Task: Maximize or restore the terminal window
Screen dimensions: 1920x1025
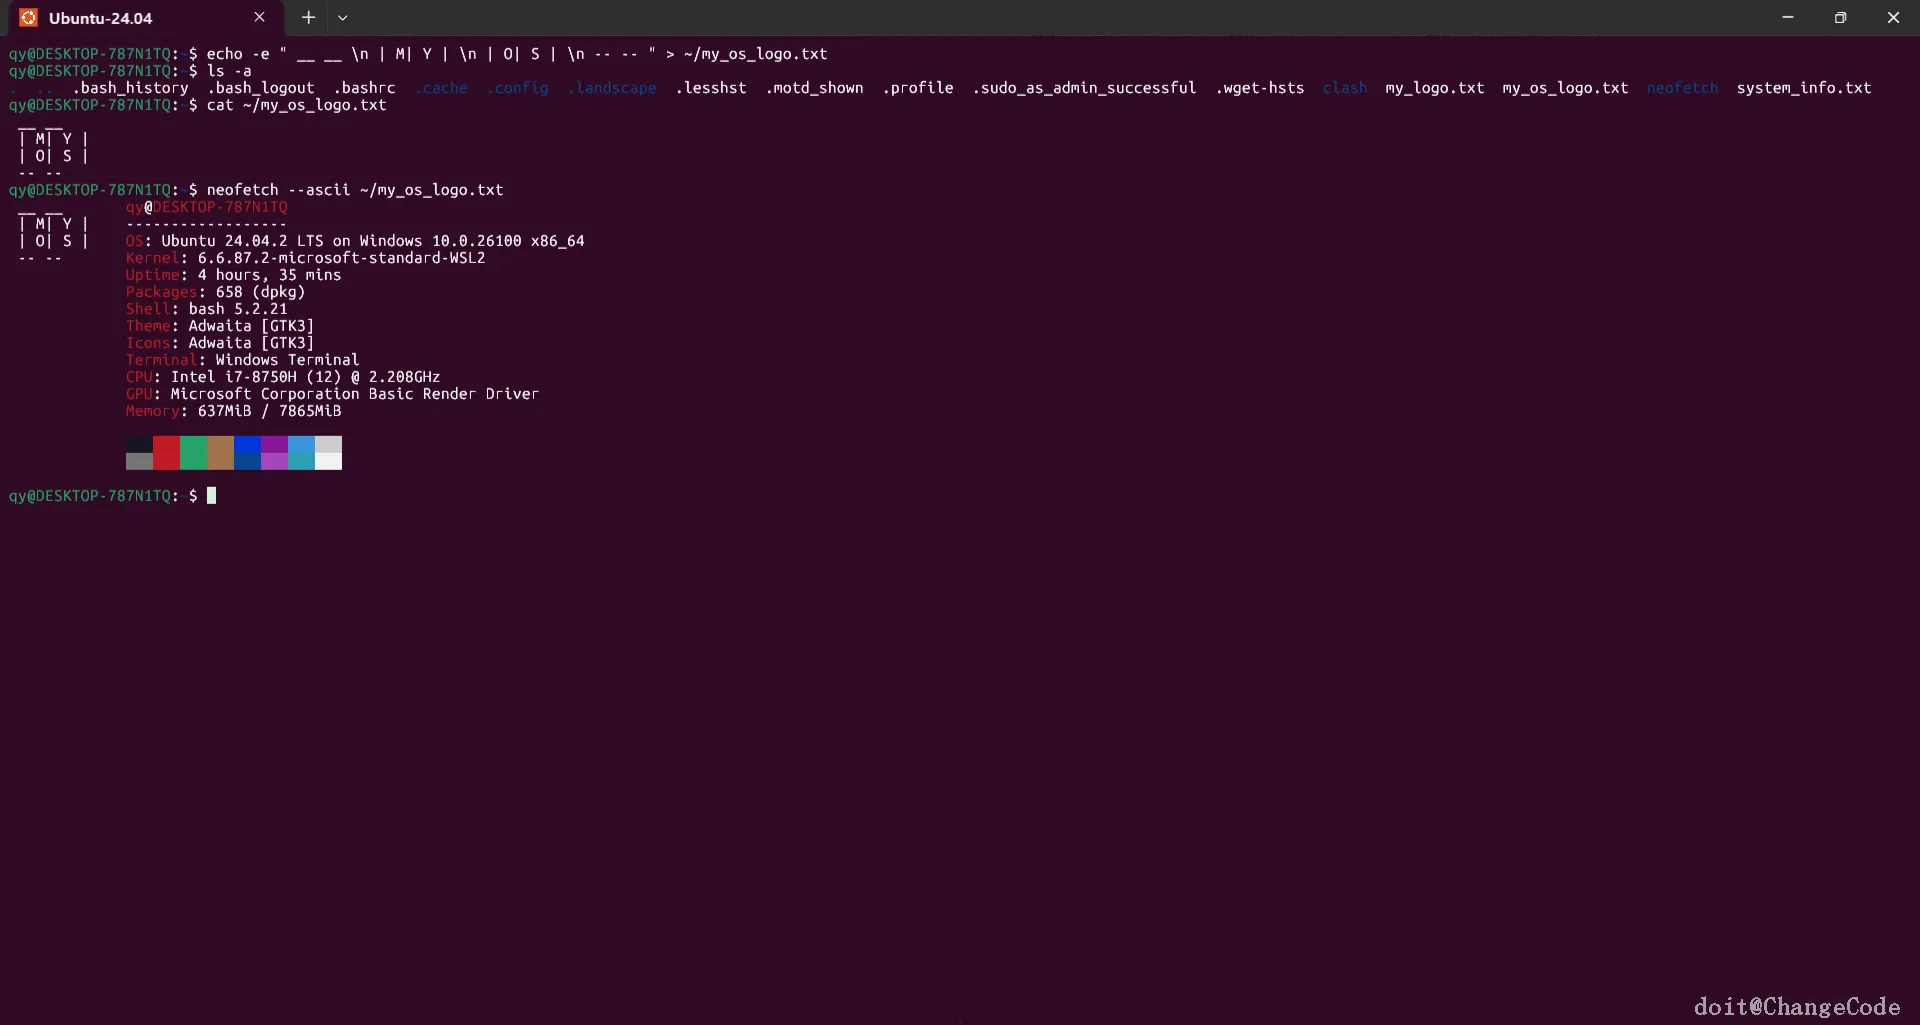Action: point(1840,18)
